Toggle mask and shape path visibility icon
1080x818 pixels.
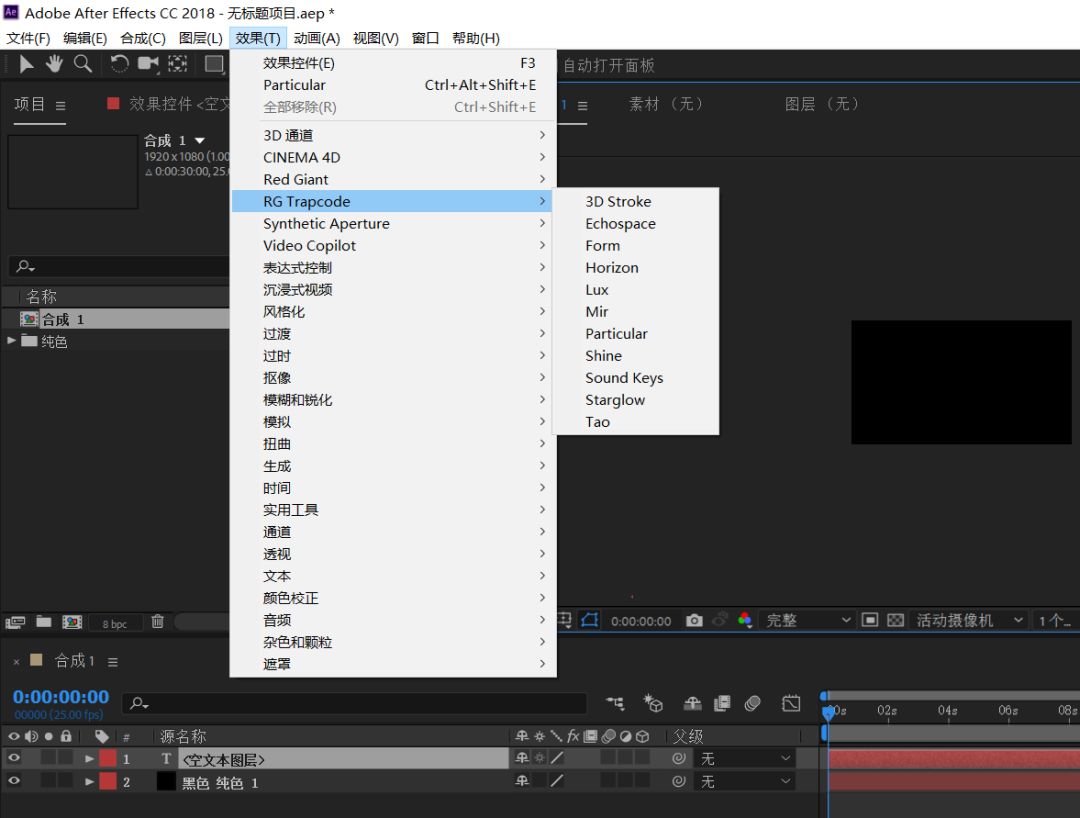[590, 620]
